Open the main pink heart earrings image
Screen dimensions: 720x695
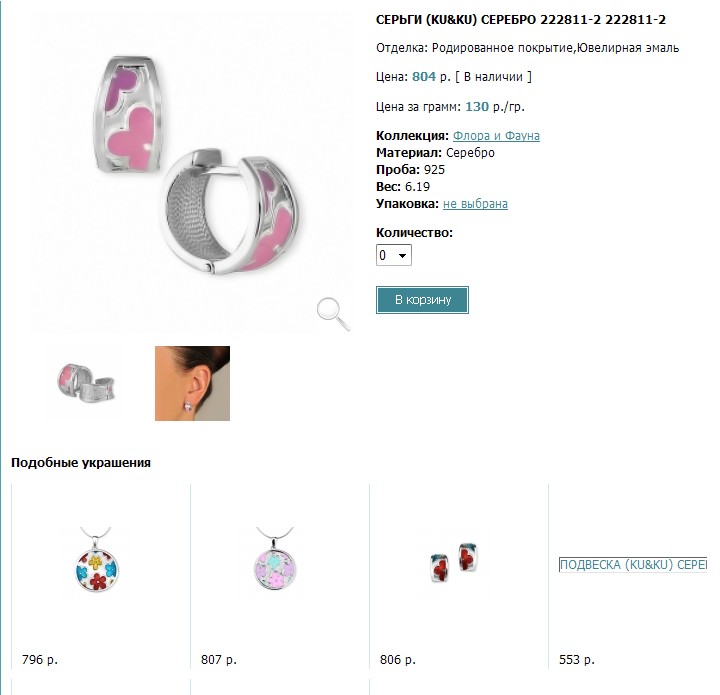click(192, 172)
